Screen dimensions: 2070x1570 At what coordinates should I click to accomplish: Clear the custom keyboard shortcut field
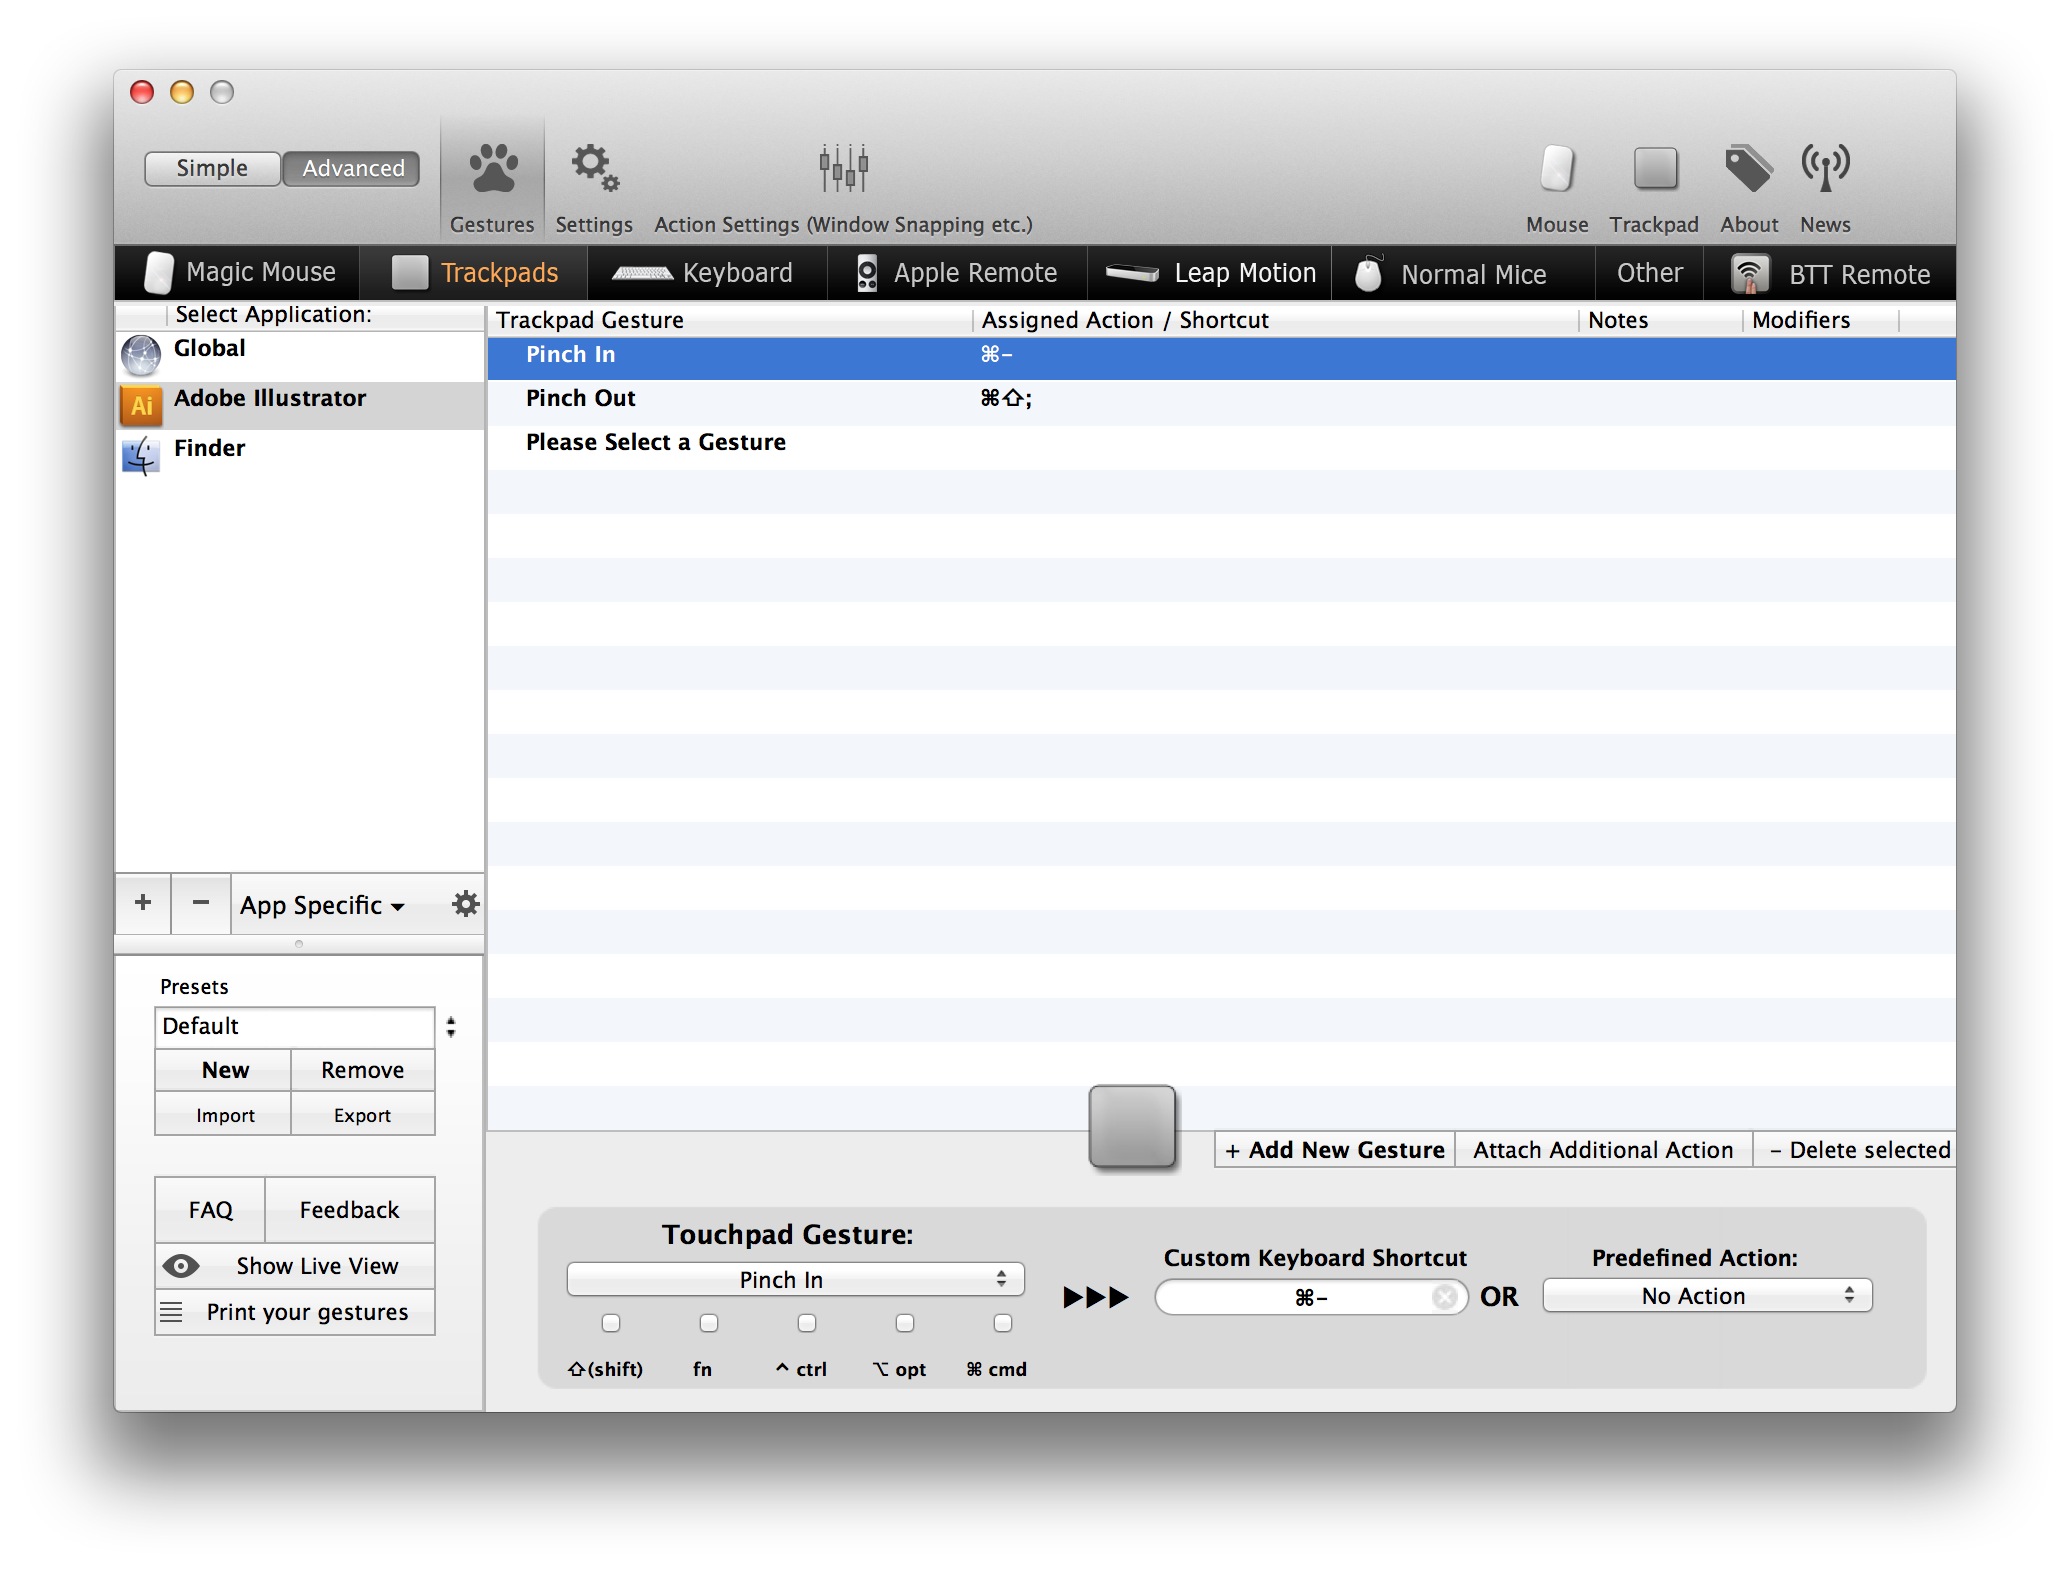1444,1297
